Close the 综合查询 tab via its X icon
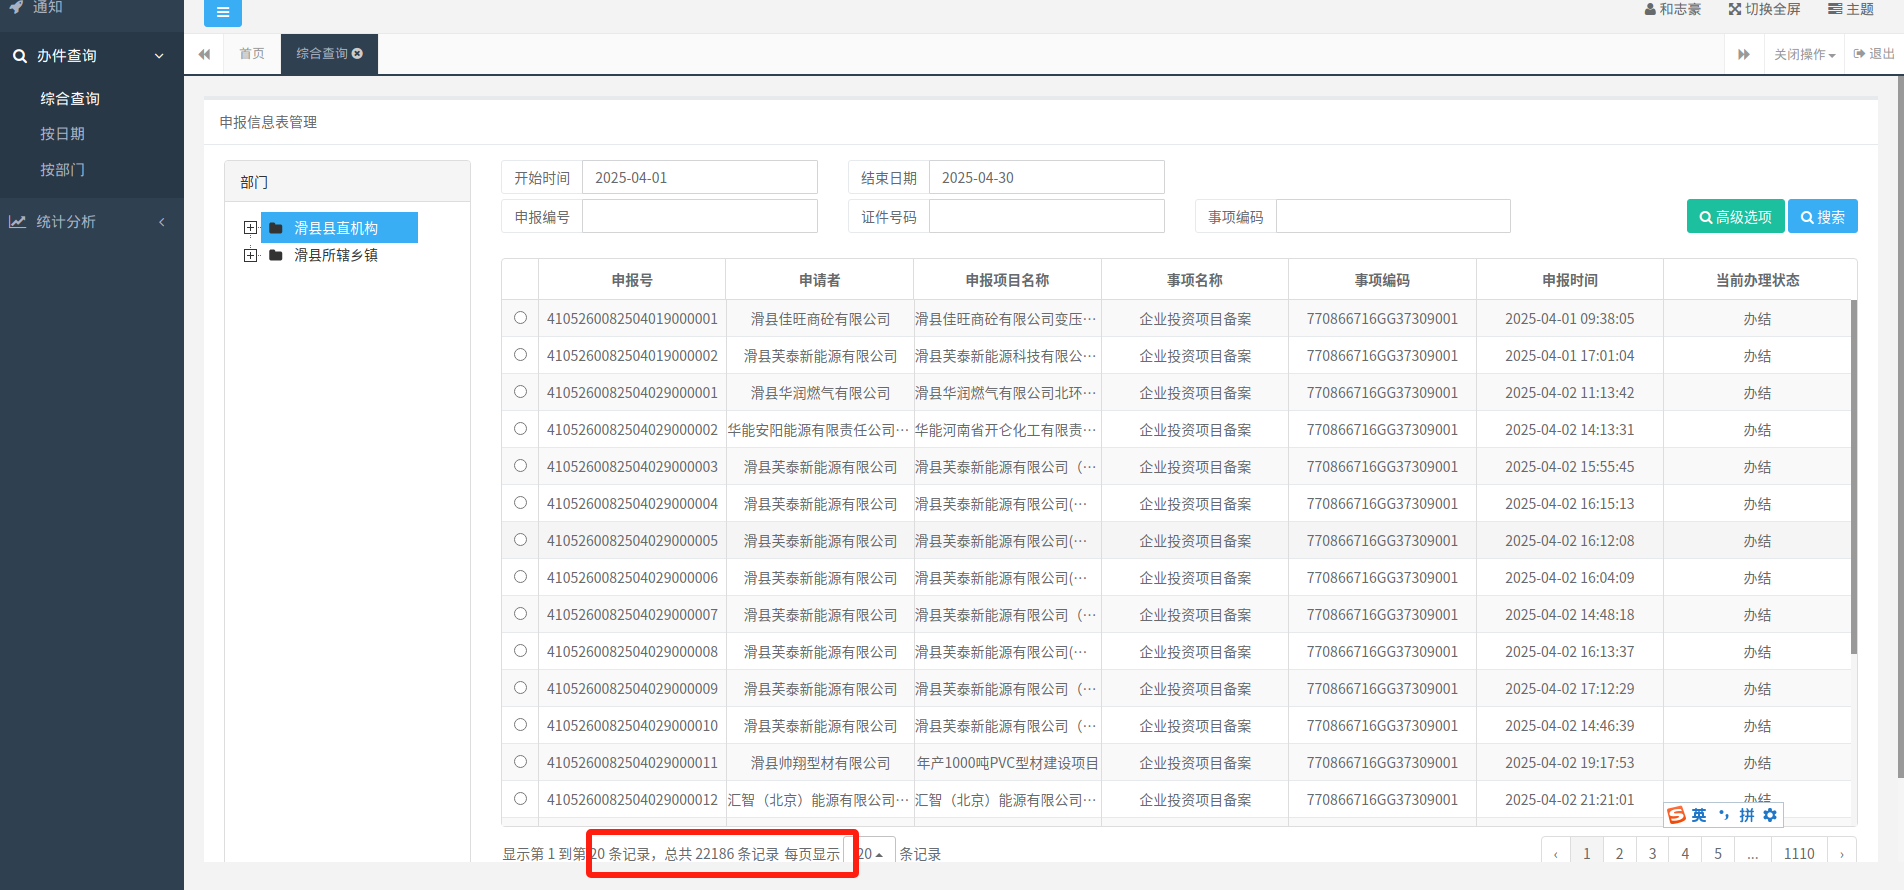1904x890 pixels. (358, 54)
